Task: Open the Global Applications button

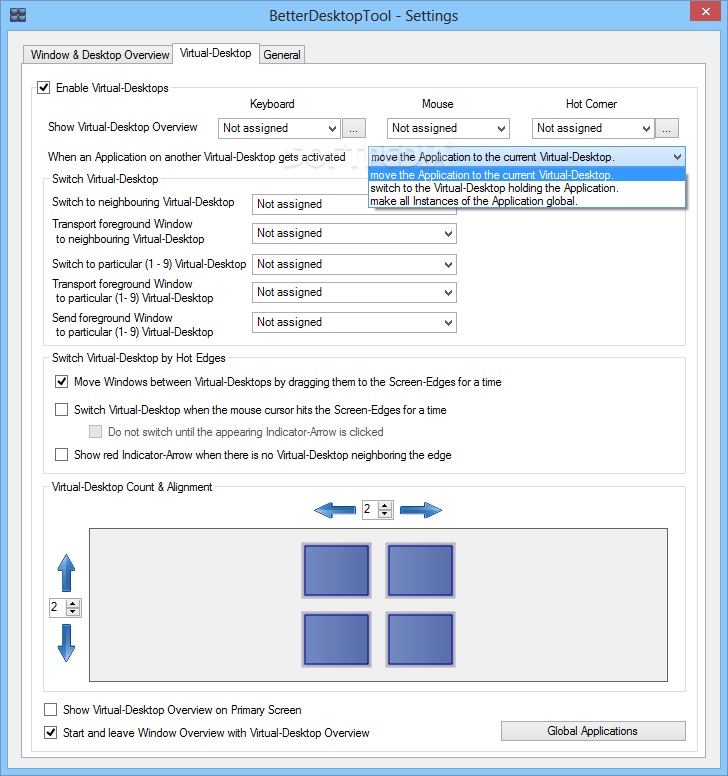Action: pyautogui.click(x=593, y=731)
